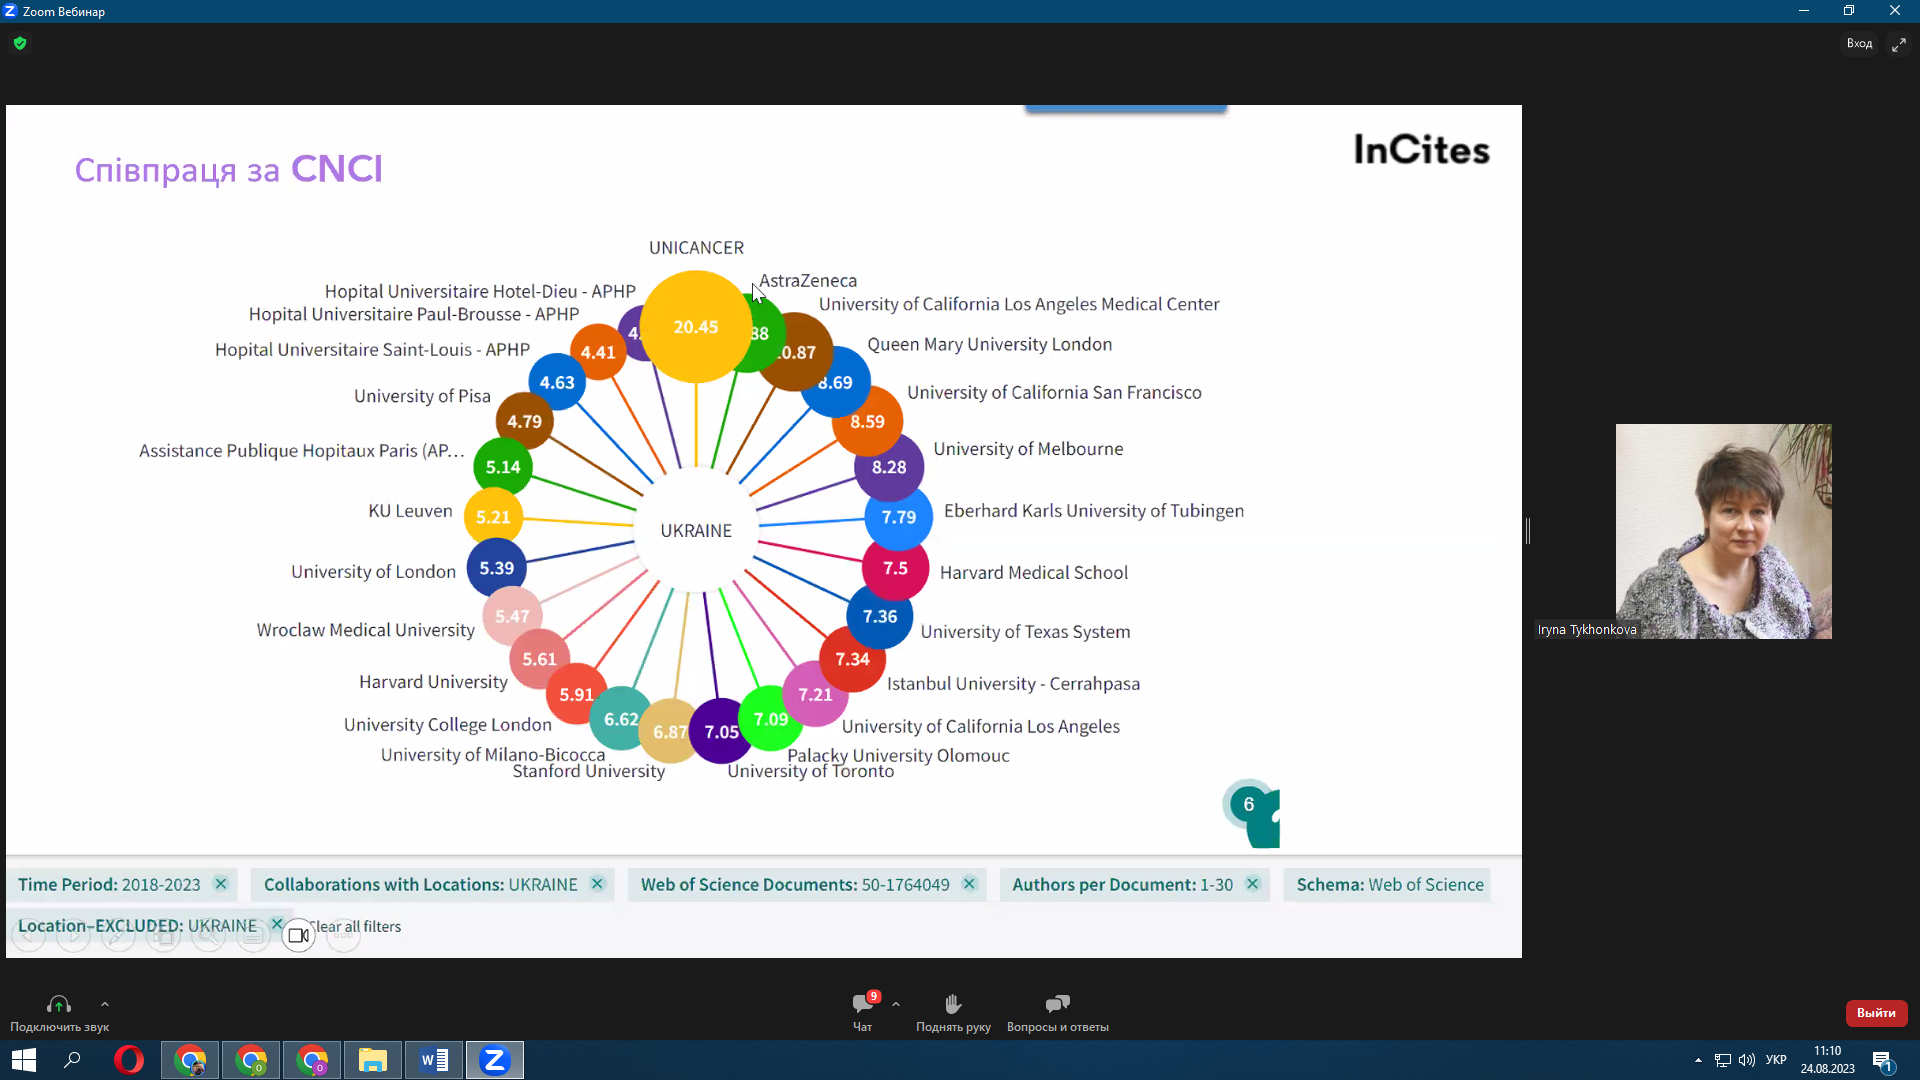Click Schema: Web of Science filter chip

click(1389, 884)
